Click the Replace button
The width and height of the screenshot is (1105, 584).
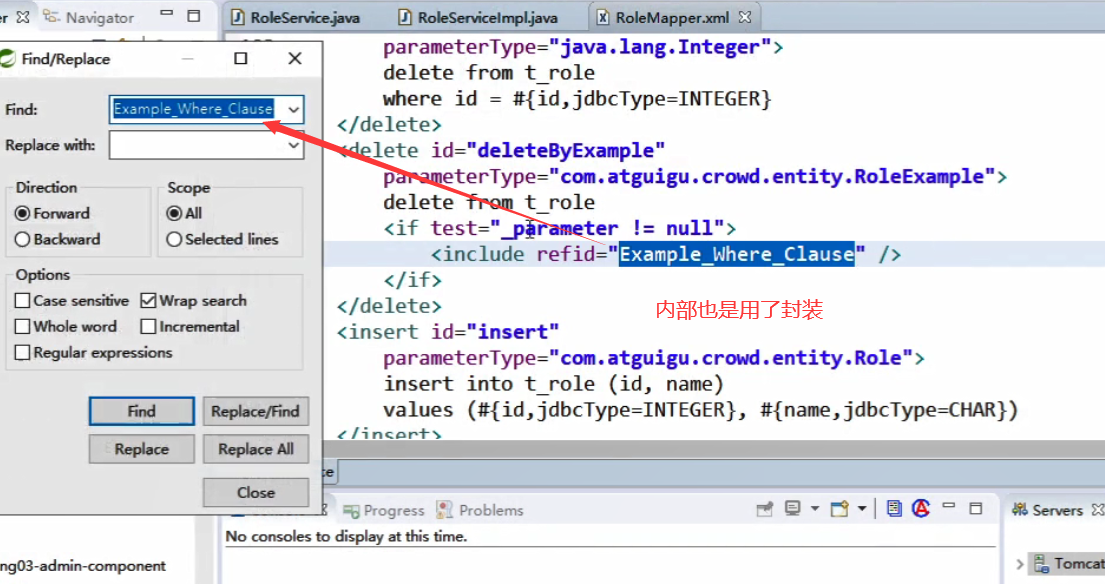pos(142,449)
